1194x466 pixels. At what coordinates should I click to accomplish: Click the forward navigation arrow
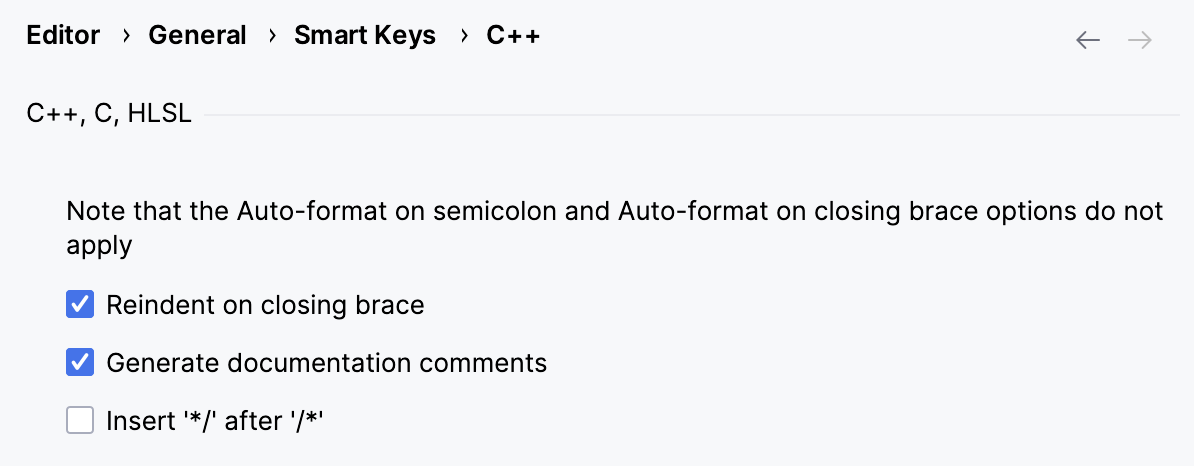tap(1140, 40)
